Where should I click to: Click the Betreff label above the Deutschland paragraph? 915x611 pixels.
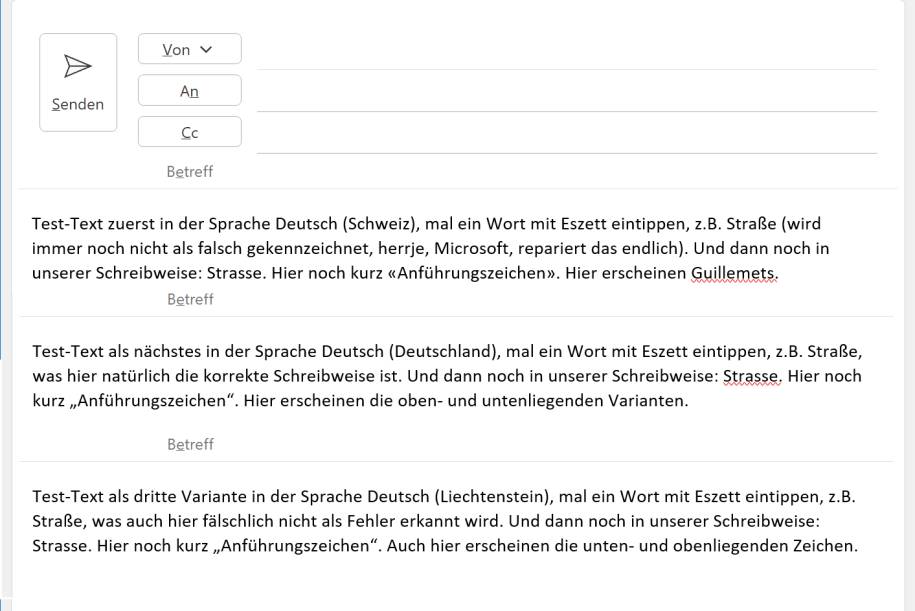click(x=190, y=299)
